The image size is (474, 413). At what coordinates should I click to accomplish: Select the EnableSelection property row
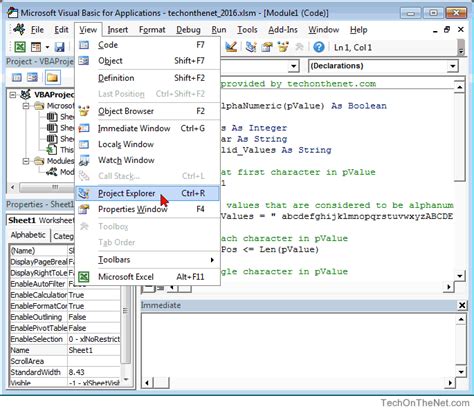(64, 339)
